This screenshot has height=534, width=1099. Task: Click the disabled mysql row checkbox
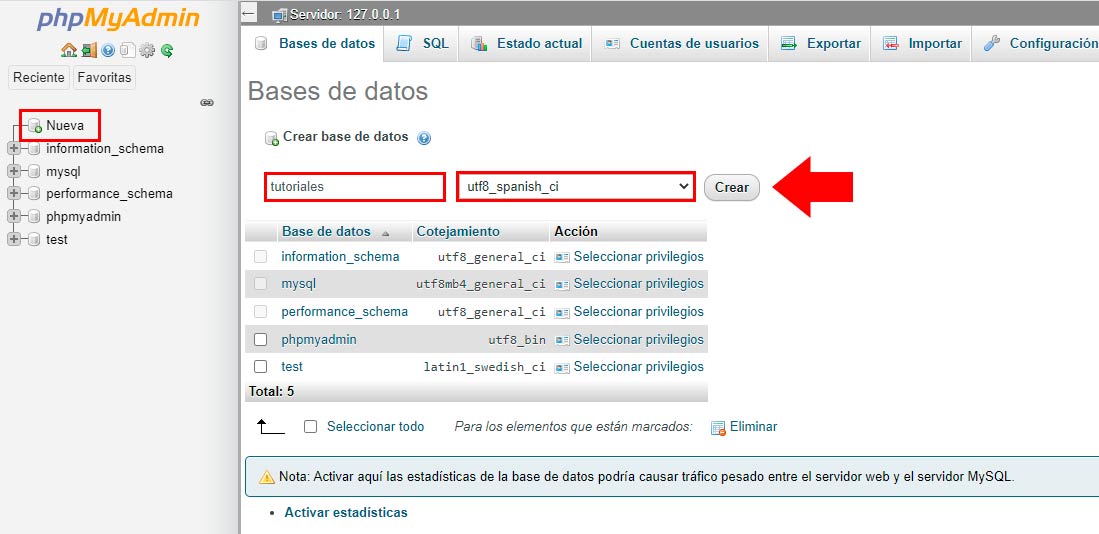tap(261, 284)
